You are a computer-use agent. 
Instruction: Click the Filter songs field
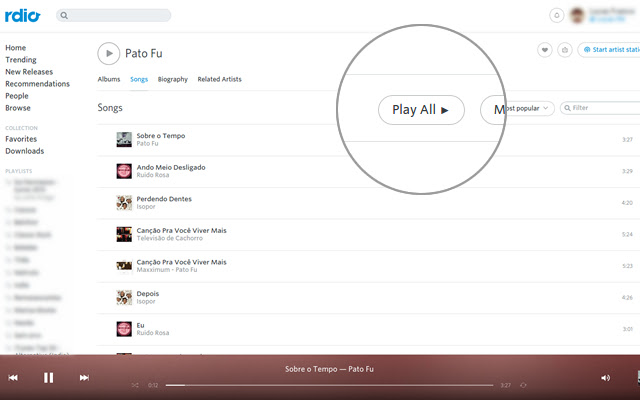600,108
